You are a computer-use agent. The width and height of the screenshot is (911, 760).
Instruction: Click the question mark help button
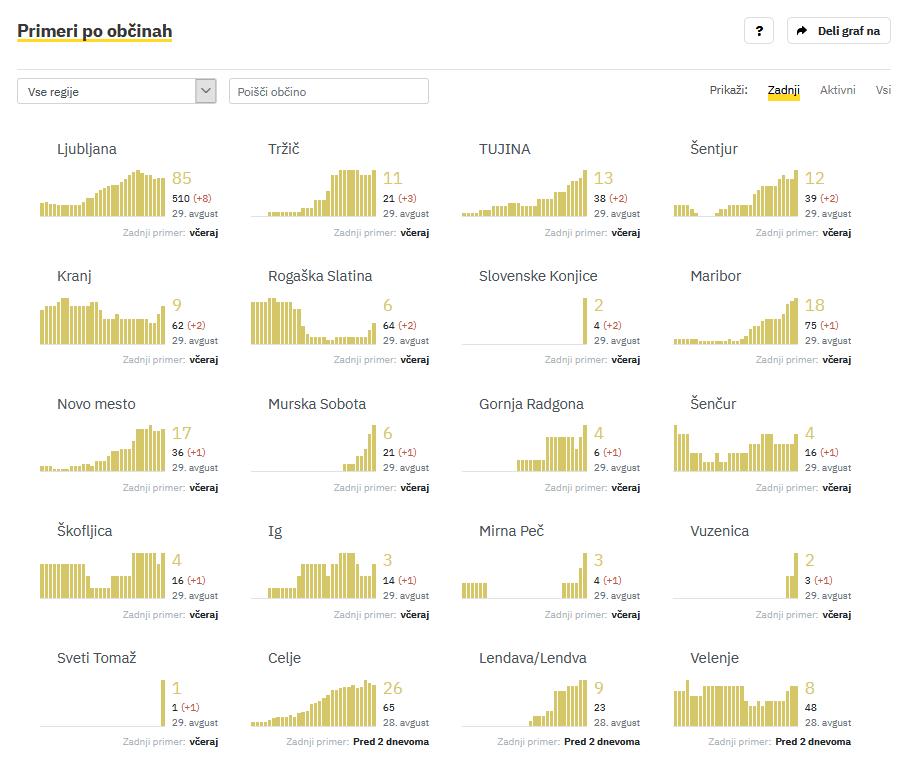coord(759,31)
